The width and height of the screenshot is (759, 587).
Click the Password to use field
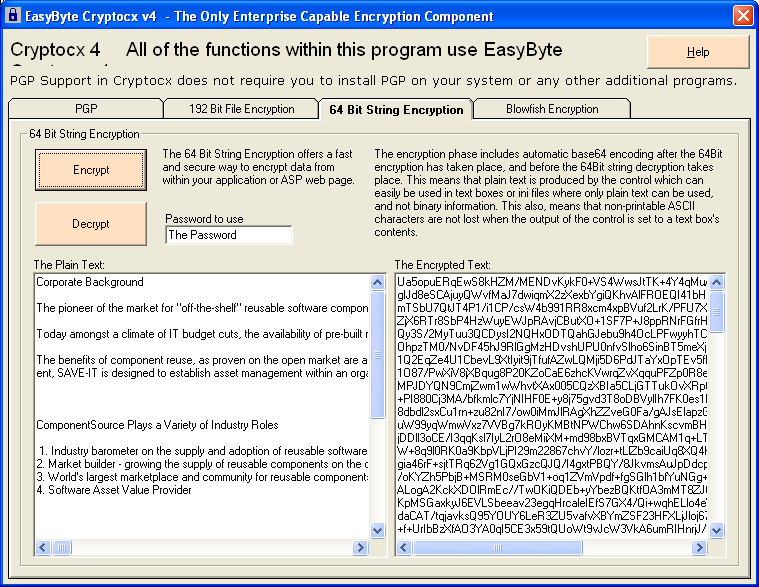228,235
